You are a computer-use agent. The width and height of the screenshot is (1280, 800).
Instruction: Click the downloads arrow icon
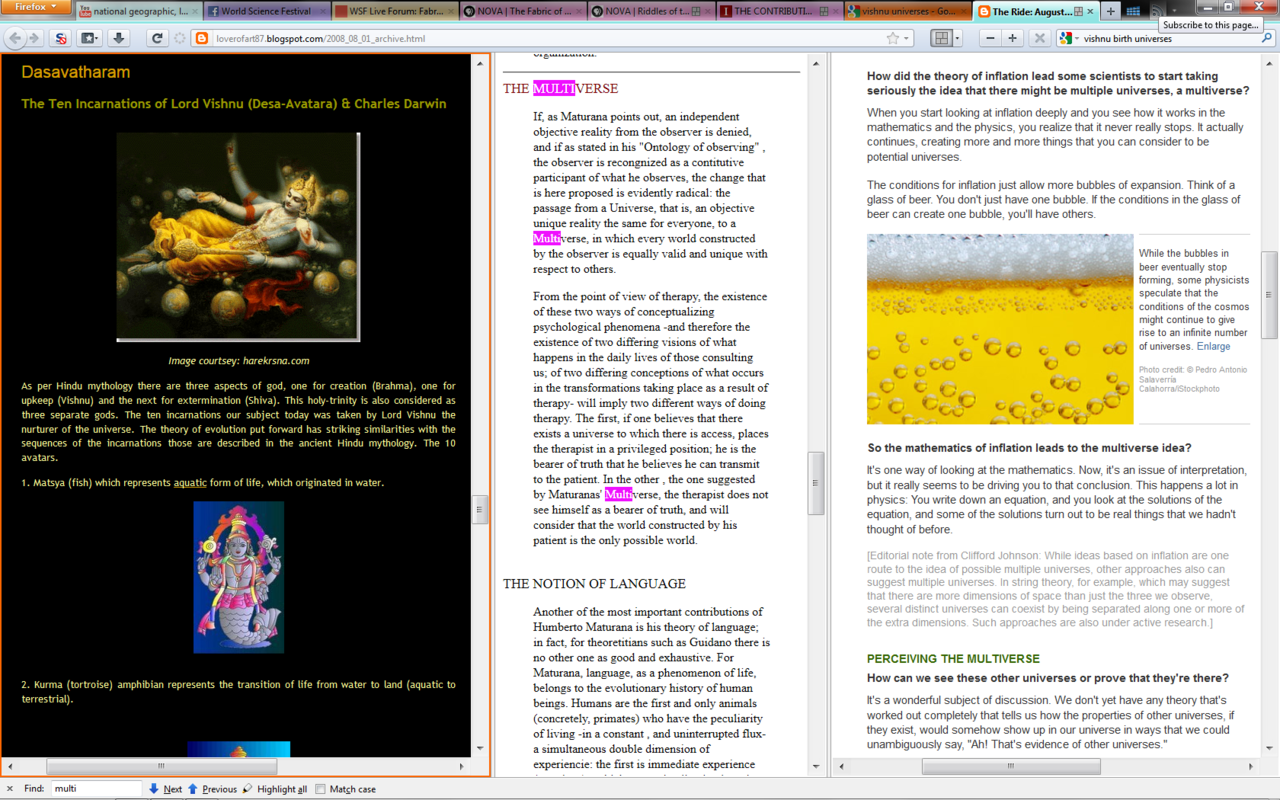[x=119, y=38]
